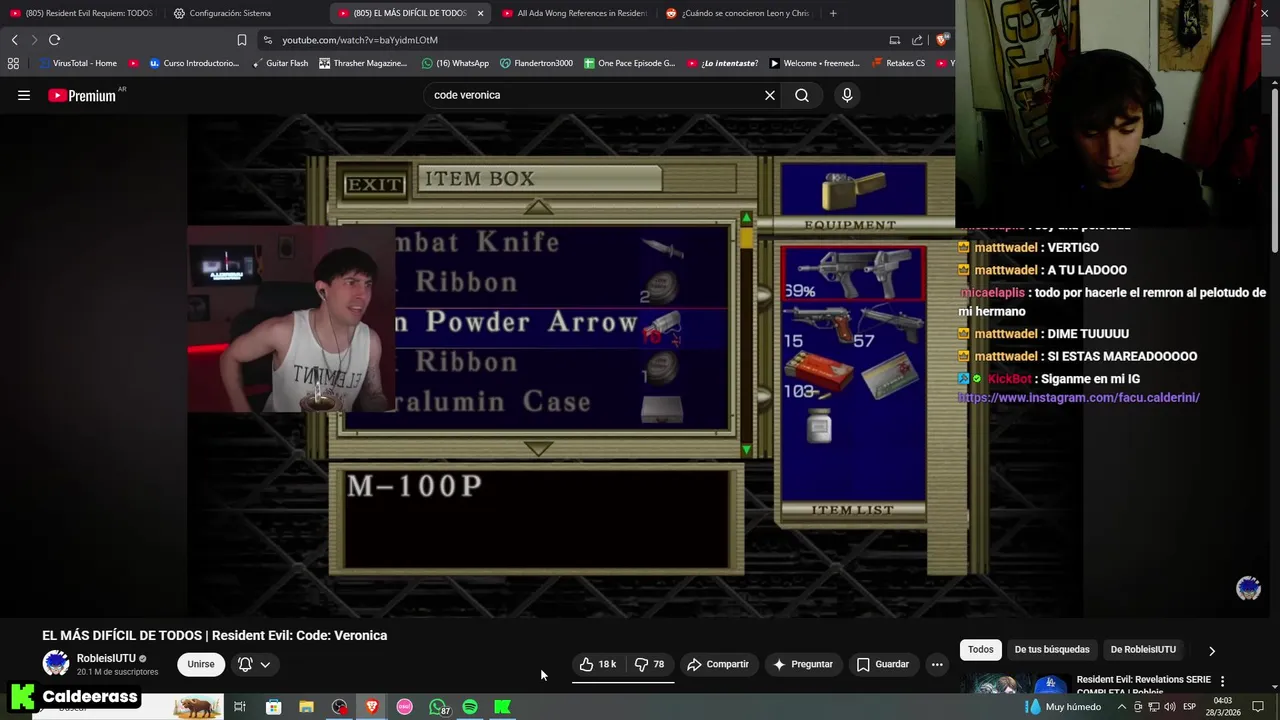This screenshot has width=1280, height=720.
Task: Click the Compartir share button
Action: pyautogui.click(x=717, y=664)
